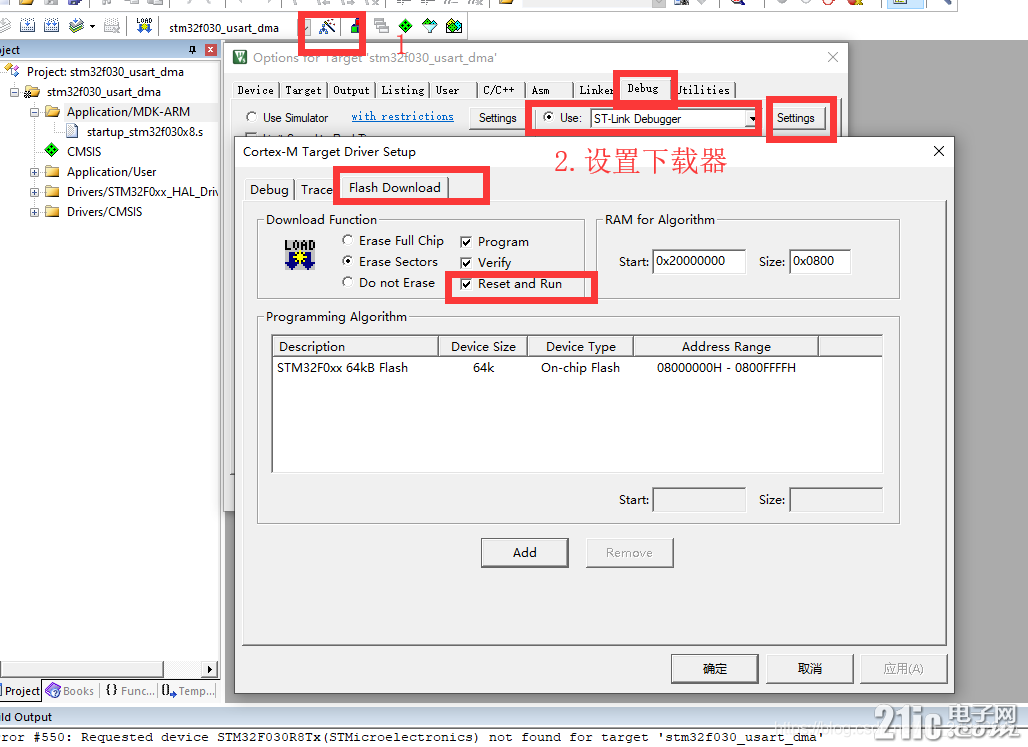Collapse the stm32f030_usart_dma target node

[14, 92]
